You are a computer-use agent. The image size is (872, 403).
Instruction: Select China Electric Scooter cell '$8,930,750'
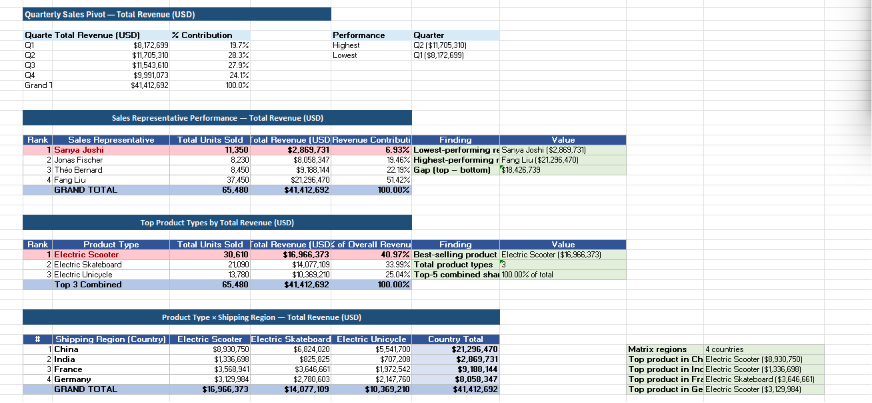point(210,350)
